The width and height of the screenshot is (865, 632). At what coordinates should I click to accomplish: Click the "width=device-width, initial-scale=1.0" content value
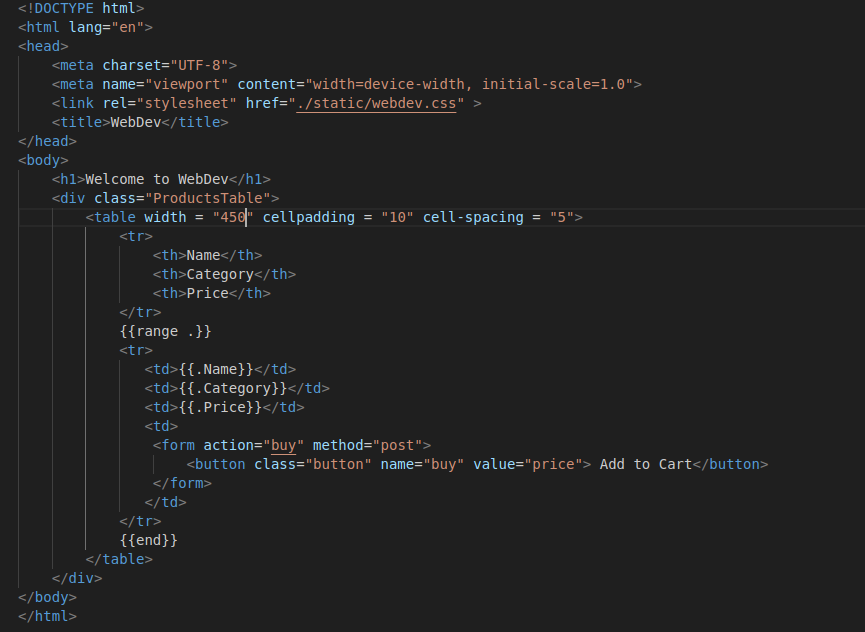tap(469, 84)
